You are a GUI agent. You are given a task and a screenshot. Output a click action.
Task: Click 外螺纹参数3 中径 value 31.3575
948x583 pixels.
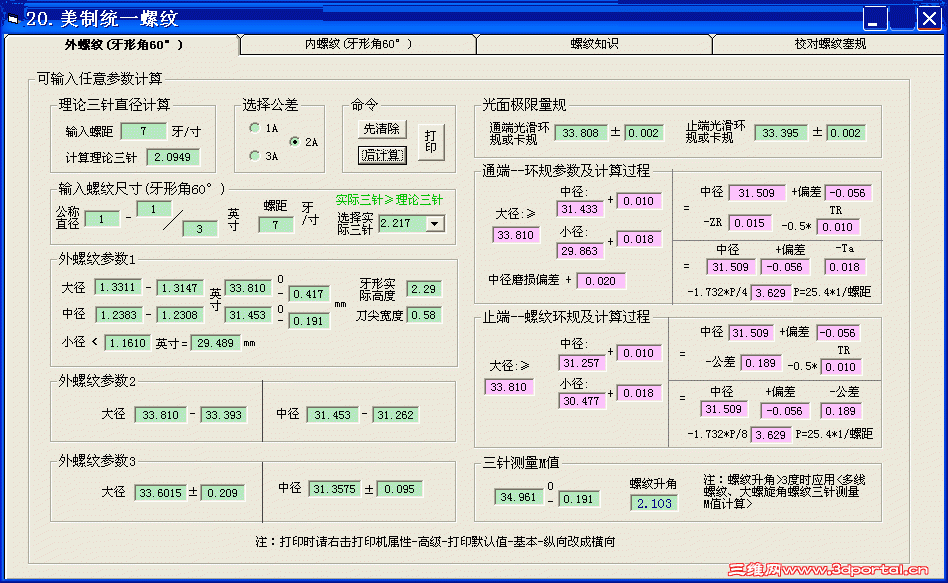coord(334,489)
